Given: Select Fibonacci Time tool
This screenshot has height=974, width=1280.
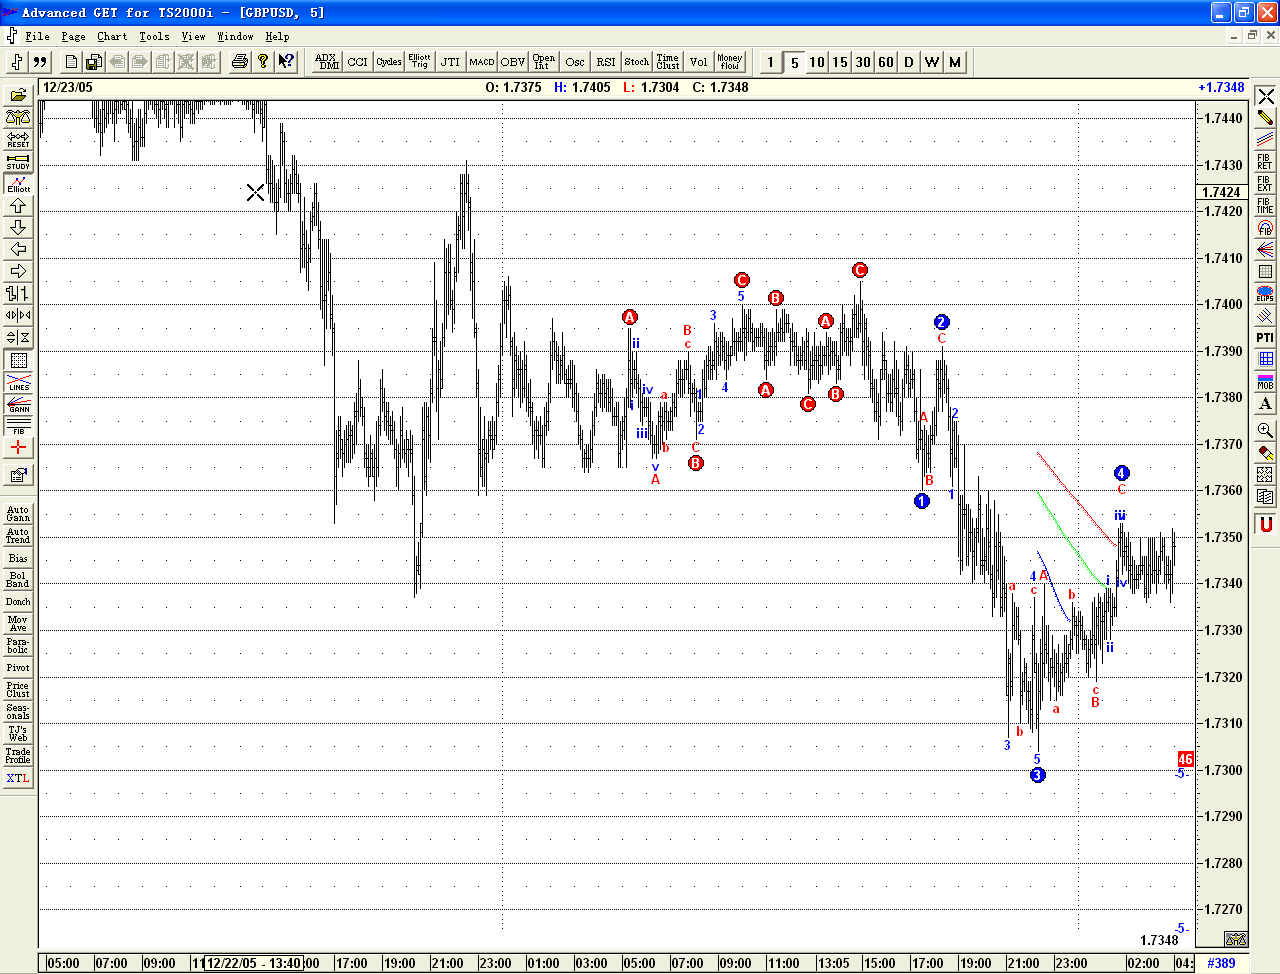Looking at the screenshot, I should (x=1265, y=206).
